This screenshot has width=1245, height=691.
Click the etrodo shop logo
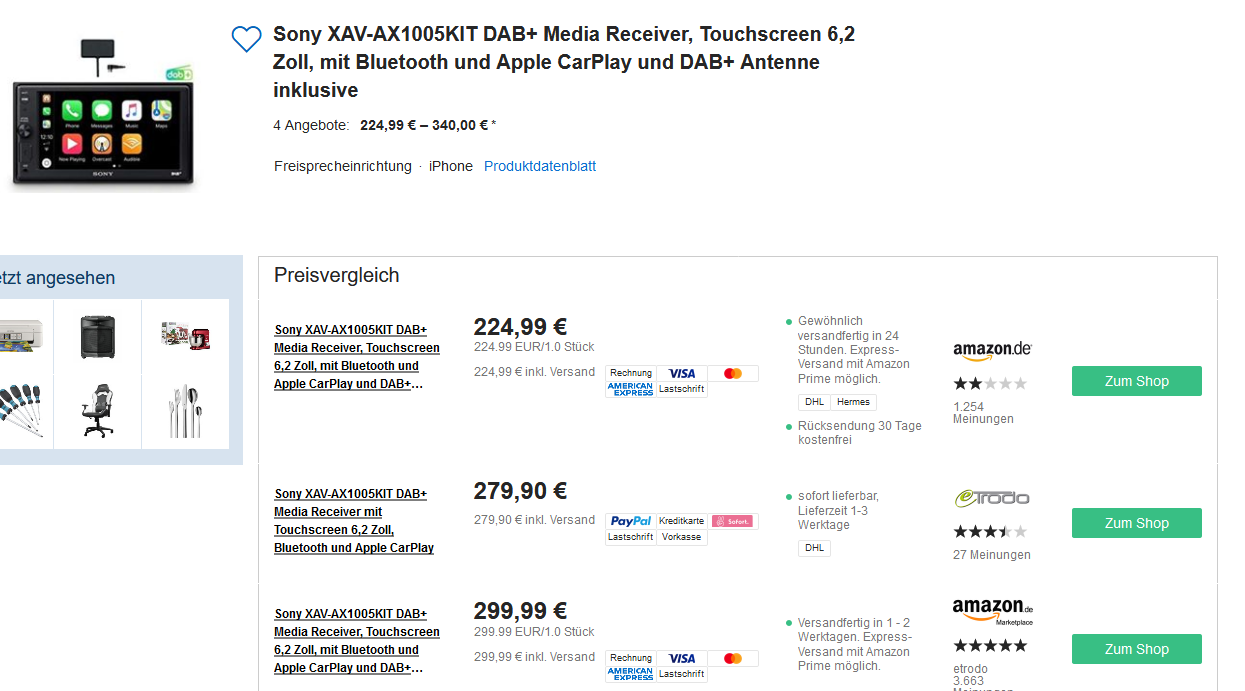coord(991,498)
